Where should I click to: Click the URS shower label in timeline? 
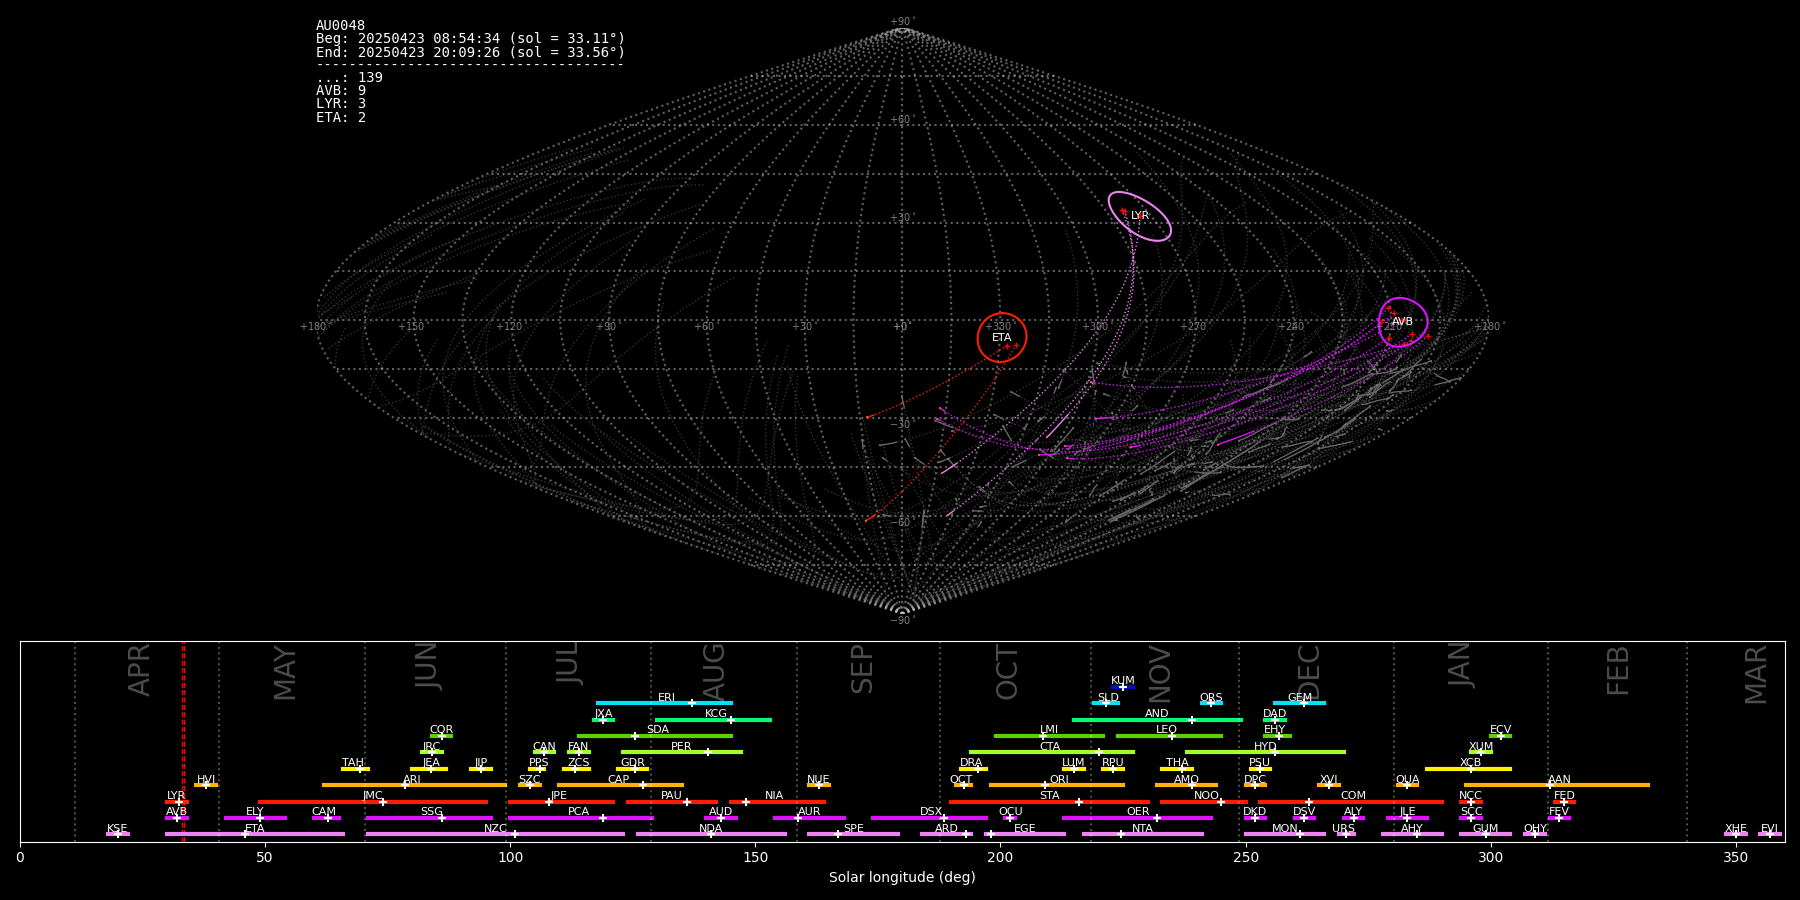[1344, 829]
